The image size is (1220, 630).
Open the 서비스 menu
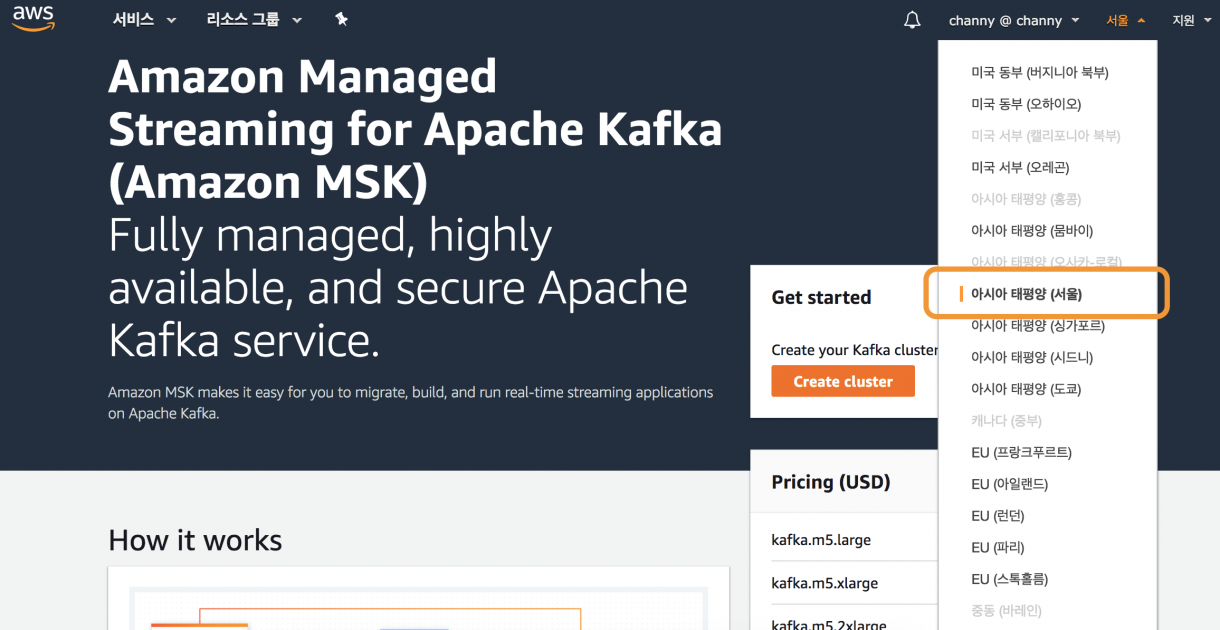(x=134, y=18)
